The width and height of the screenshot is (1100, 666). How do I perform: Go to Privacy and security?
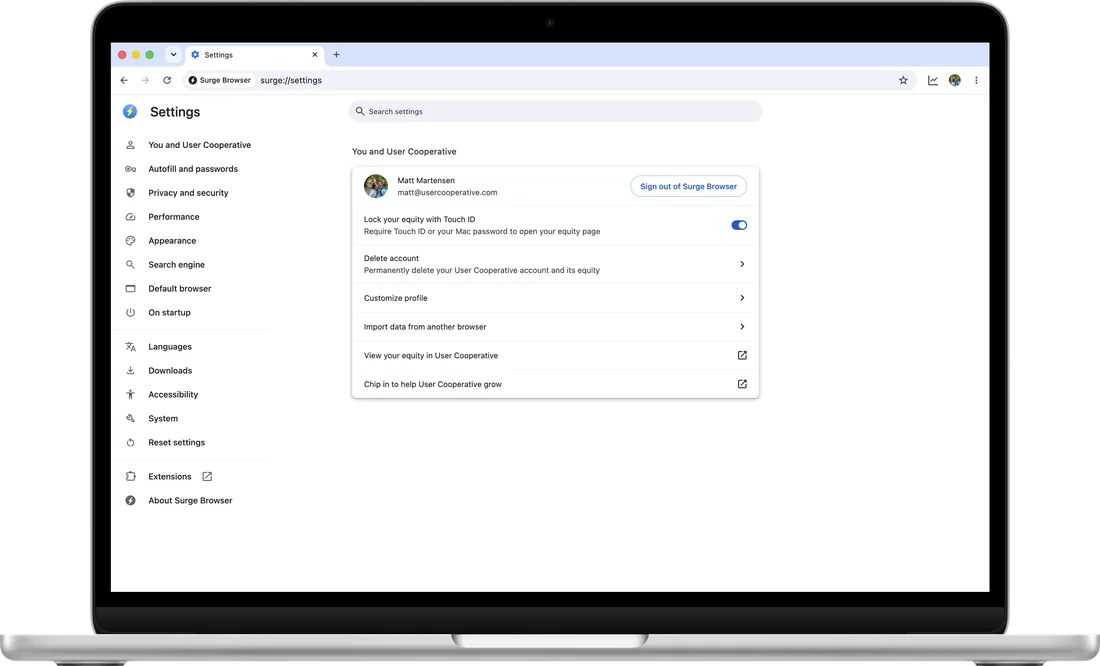coord(188,192)
